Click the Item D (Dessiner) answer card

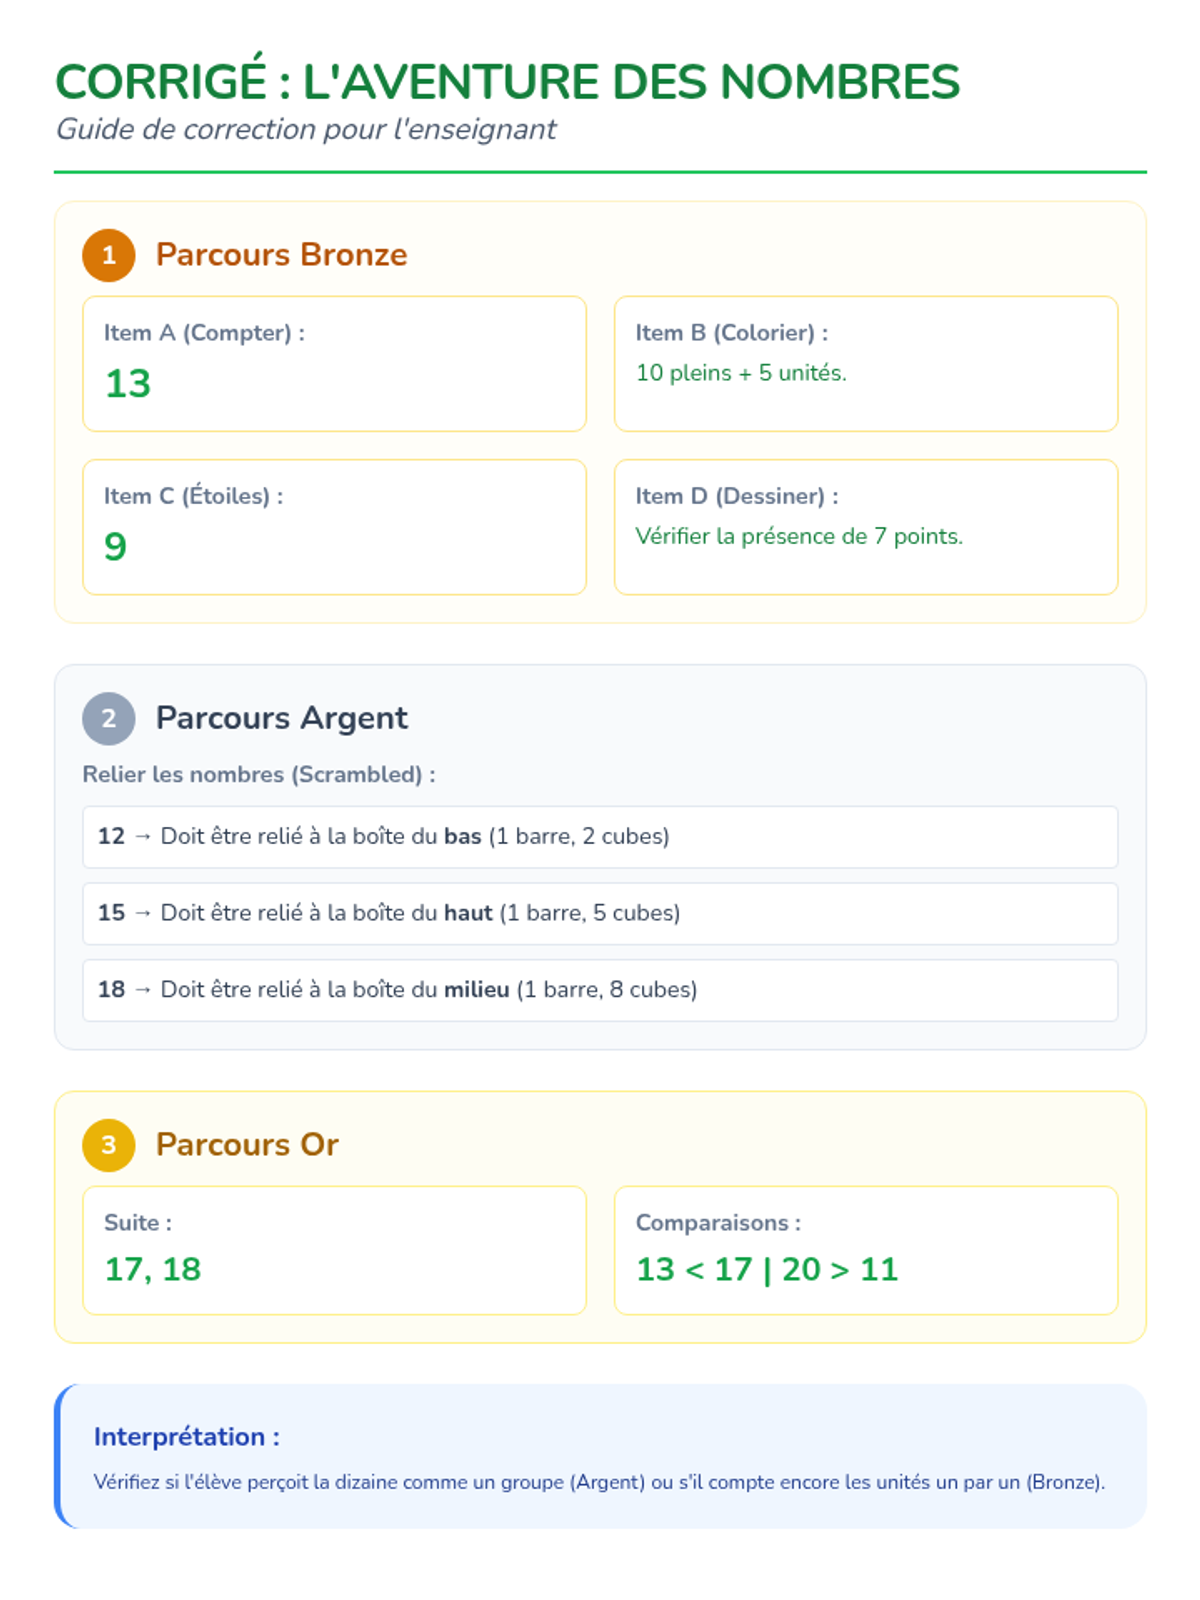(866, 527)
